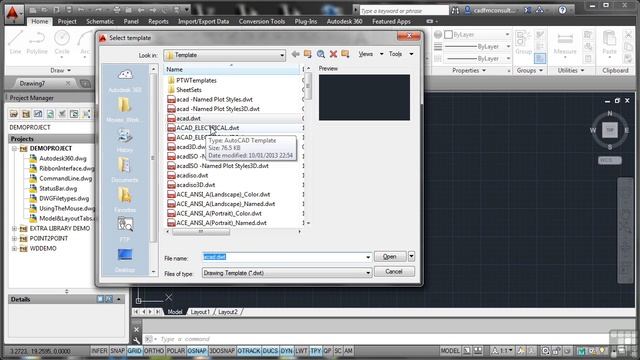Click the wrench customize icon near command line
The image size is (640, 360).
[x=136, y=340]
